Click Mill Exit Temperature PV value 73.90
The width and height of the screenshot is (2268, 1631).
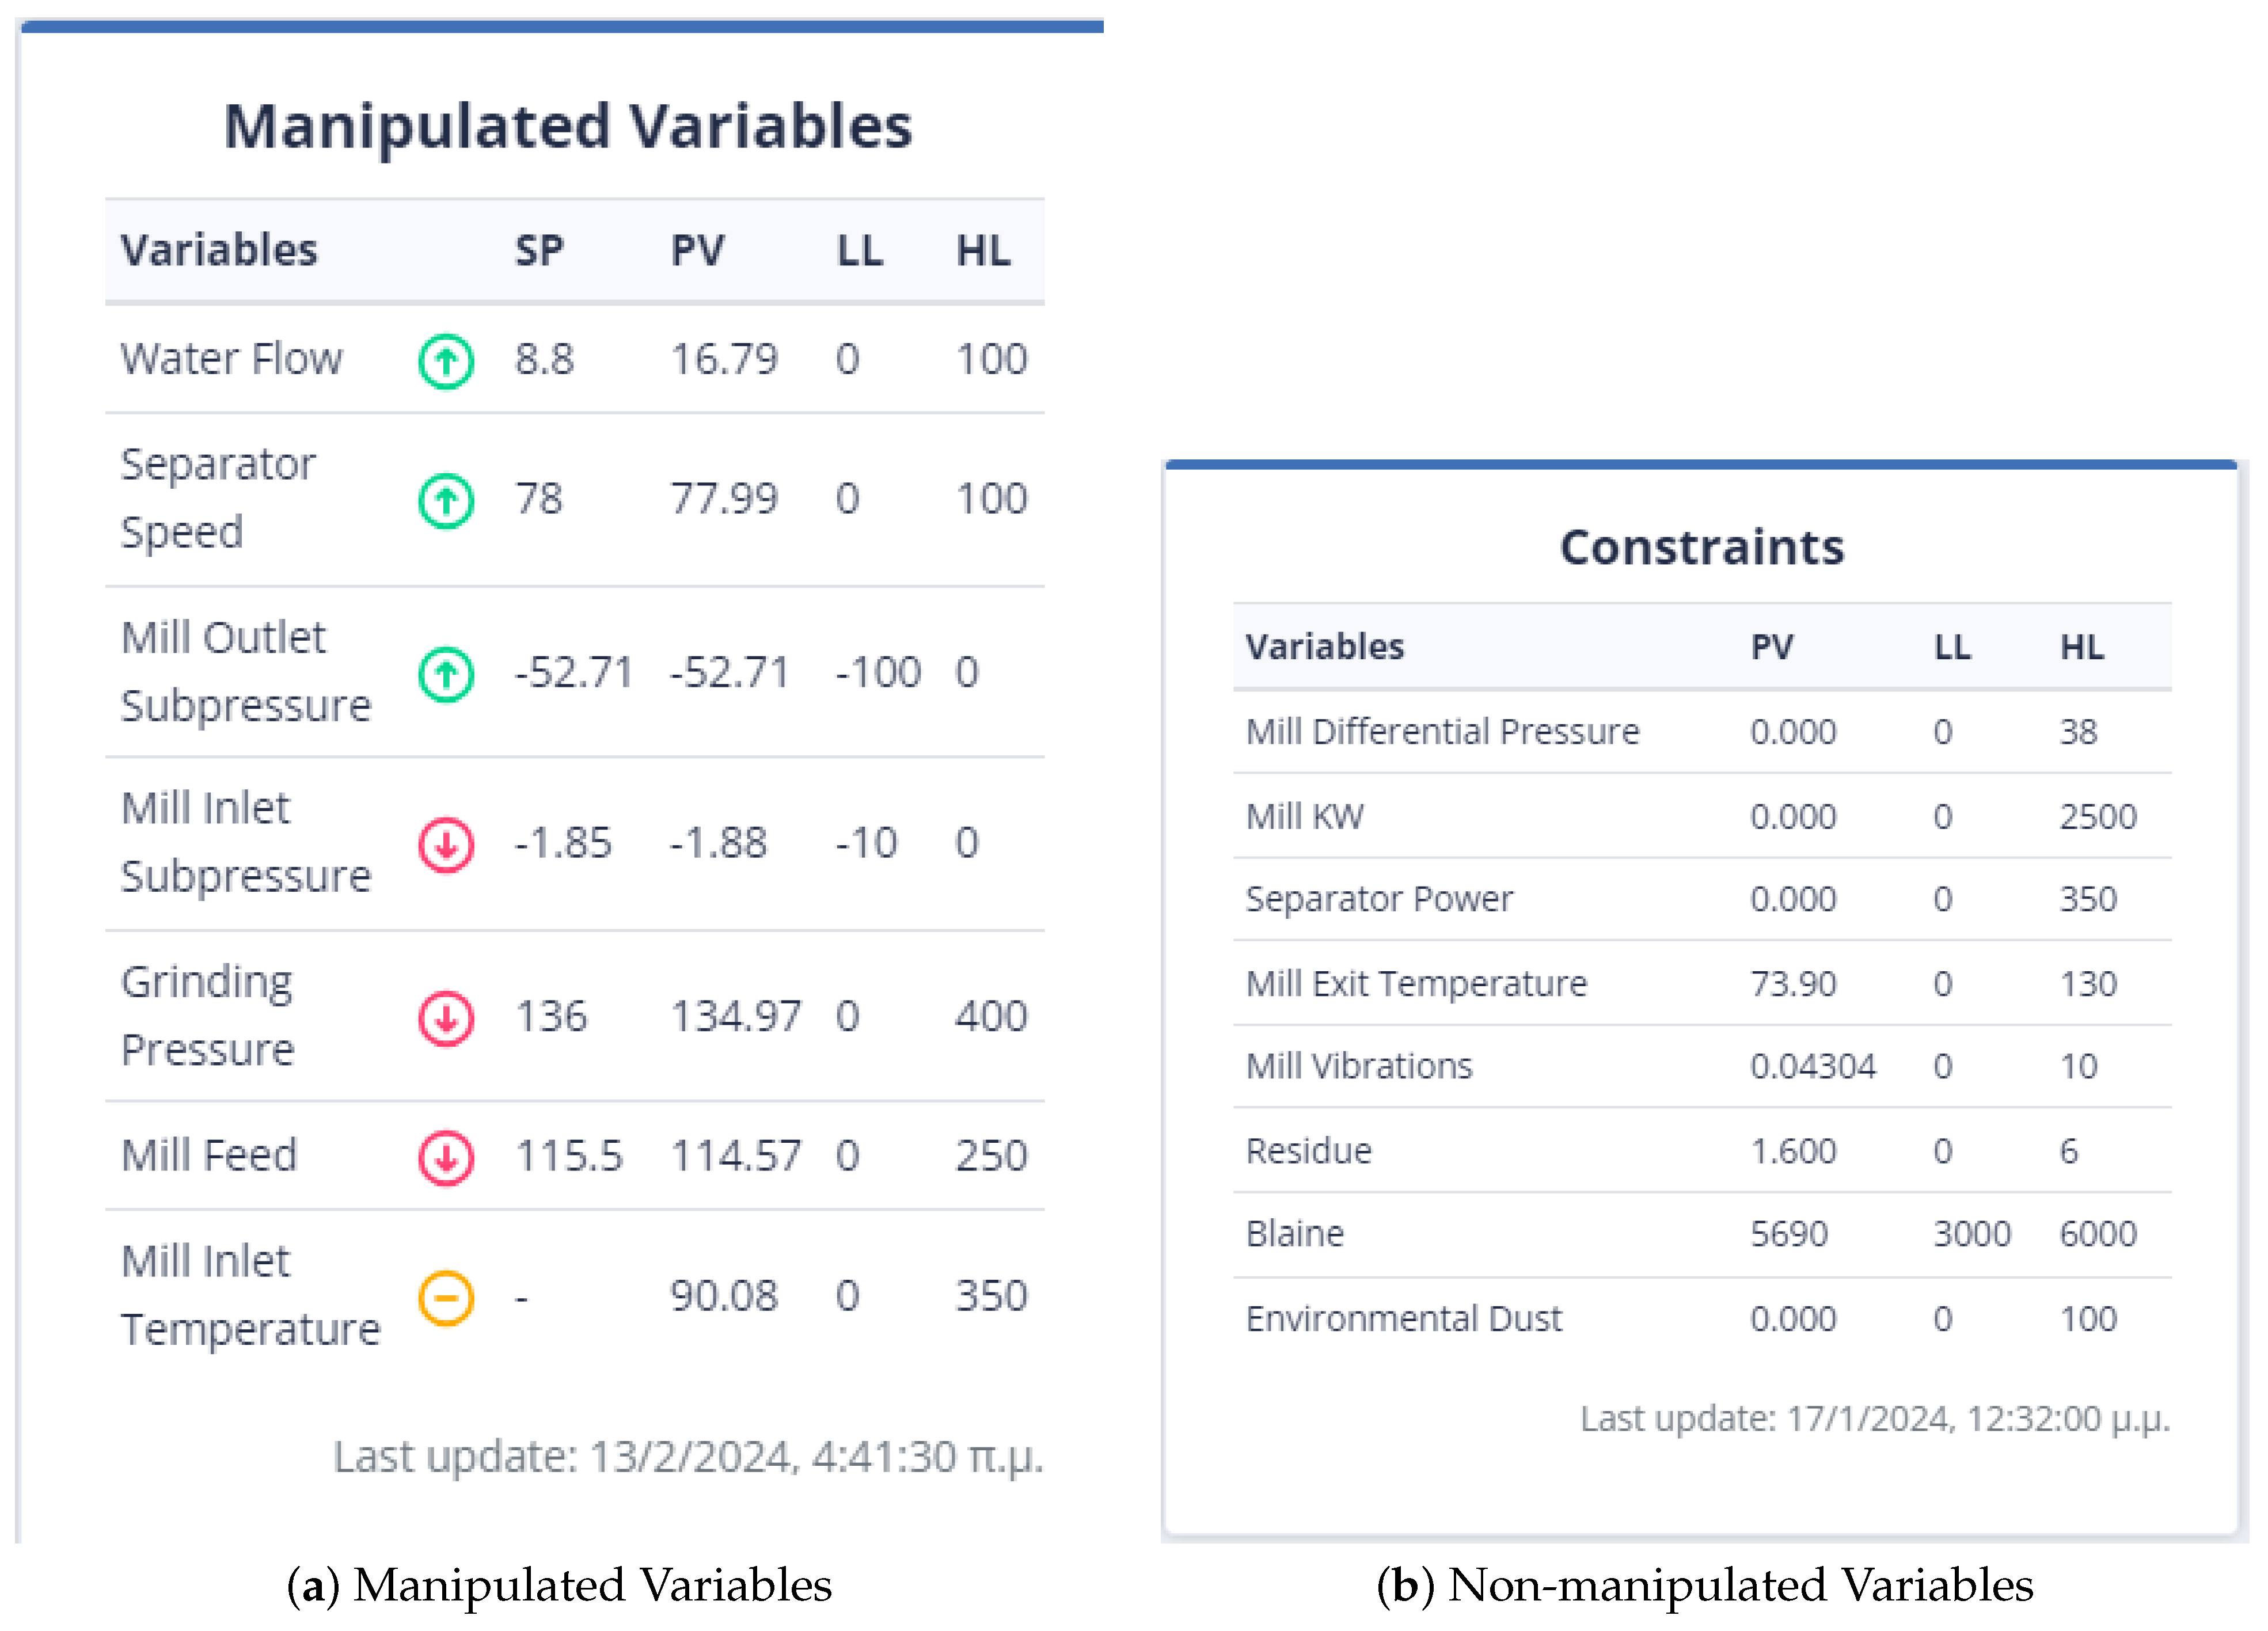coord(1792,983)
